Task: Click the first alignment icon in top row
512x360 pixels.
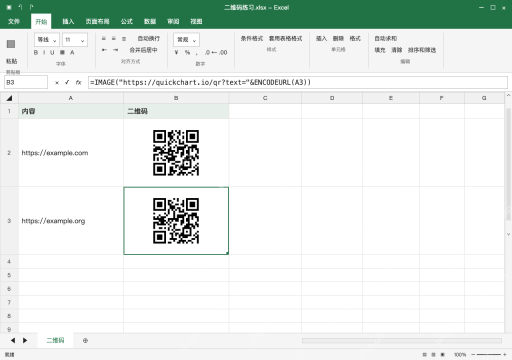Action: tap(104, 39)
